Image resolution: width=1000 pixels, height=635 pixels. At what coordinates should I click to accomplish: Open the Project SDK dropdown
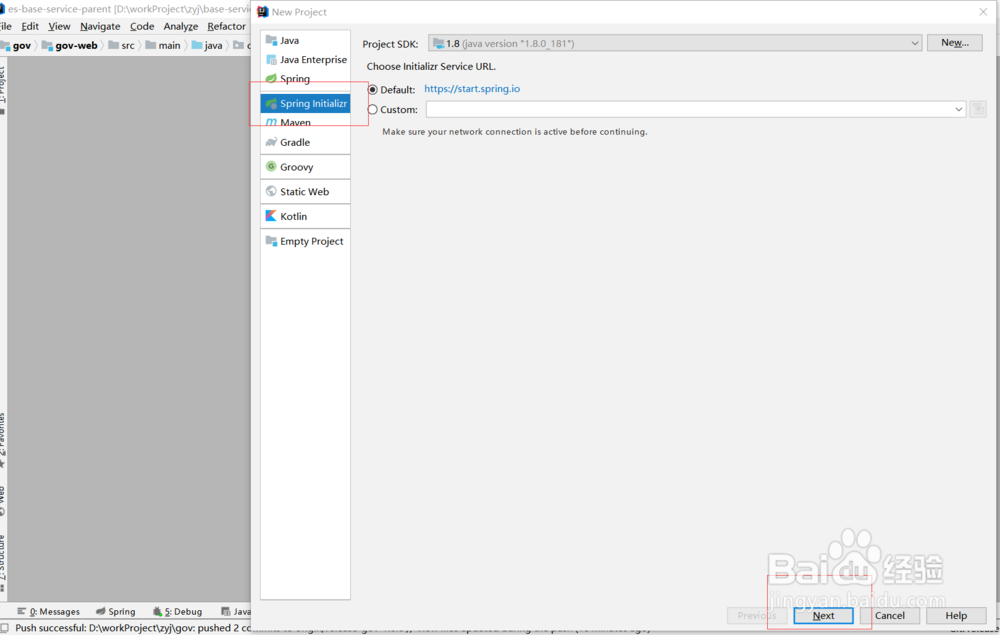pos(675,43)
